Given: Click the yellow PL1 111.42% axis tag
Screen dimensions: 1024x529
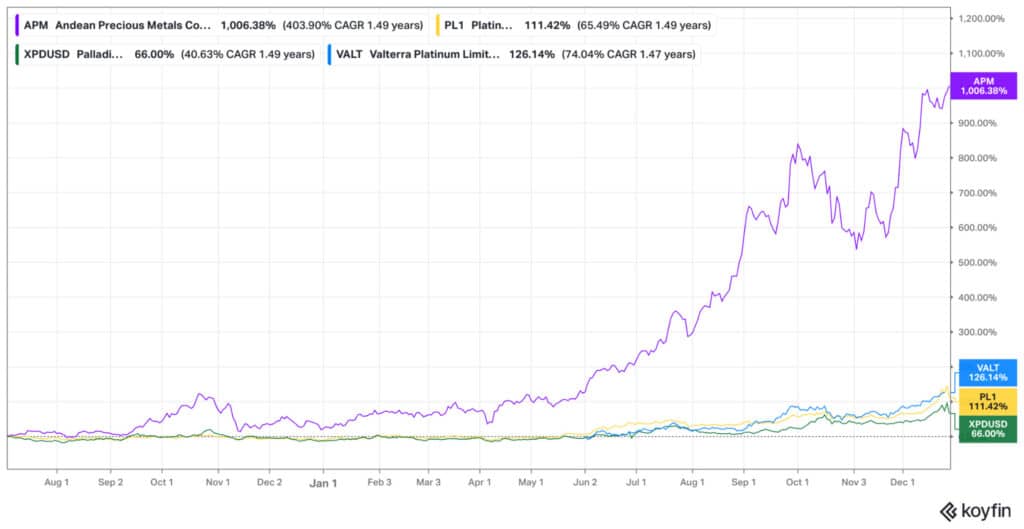Looking at the screenshot, I should [987, 402].
